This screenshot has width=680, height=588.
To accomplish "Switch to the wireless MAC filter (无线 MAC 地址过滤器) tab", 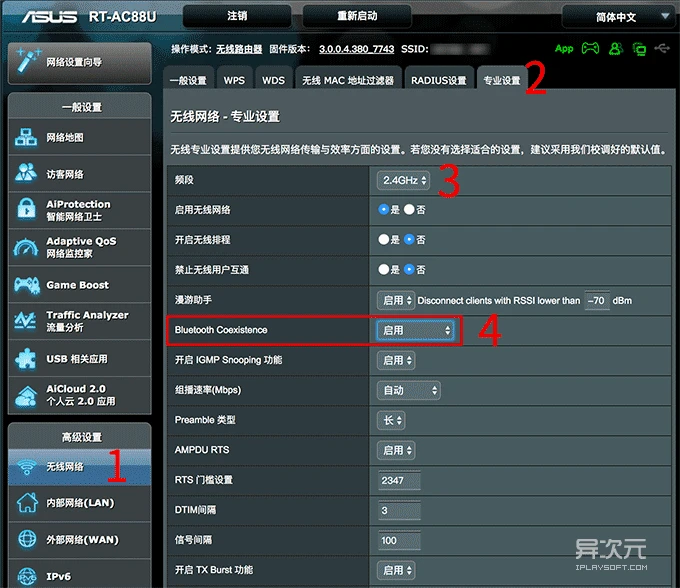I will pyautogui.click(x=348, y=79).
